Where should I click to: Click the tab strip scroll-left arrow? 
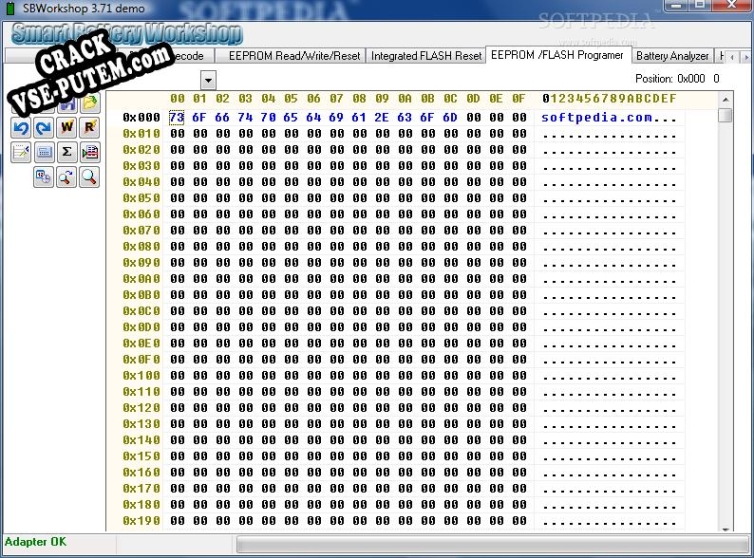pos(732,57)
